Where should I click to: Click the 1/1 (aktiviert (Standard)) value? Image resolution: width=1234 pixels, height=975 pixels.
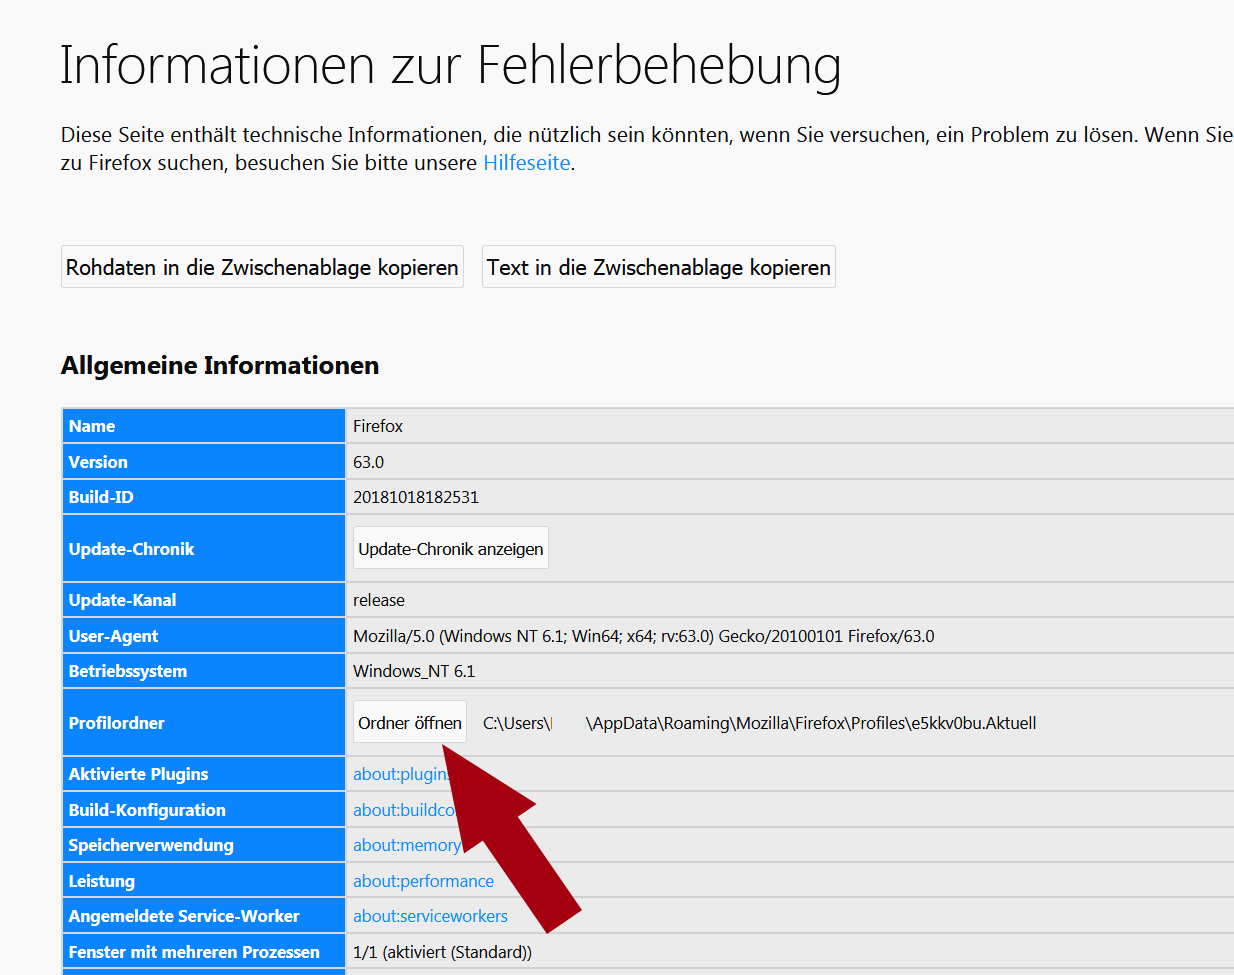click(442, 952)
